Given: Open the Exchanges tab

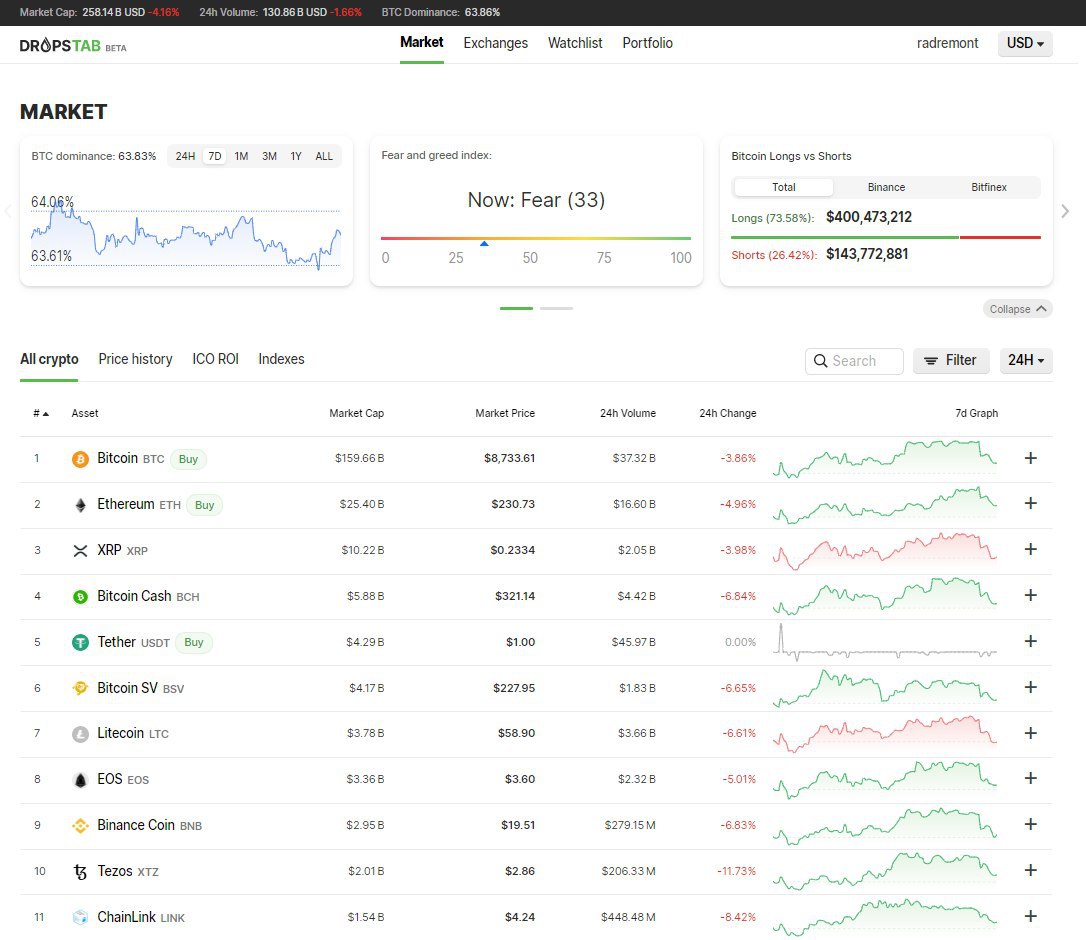Looking at the screenshot, I should (495, 43).
